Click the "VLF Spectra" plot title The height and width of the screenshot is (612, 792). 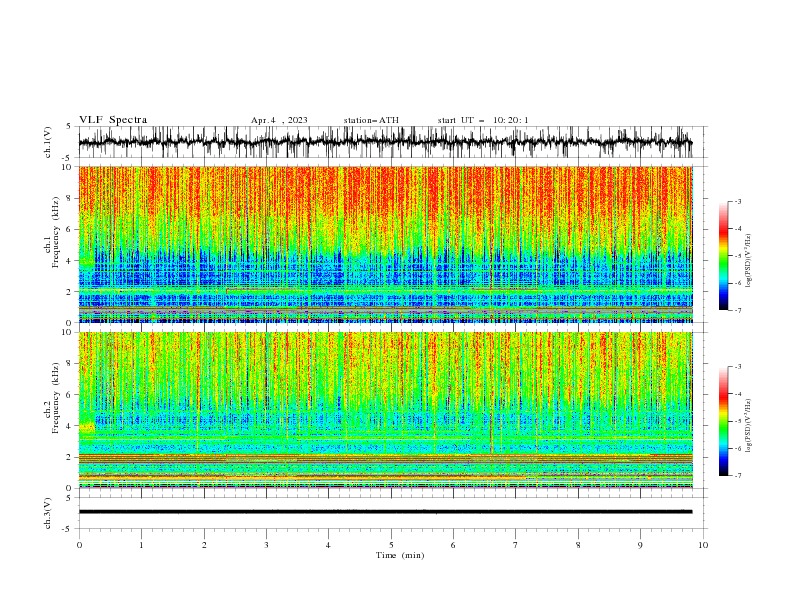[113, 120]
